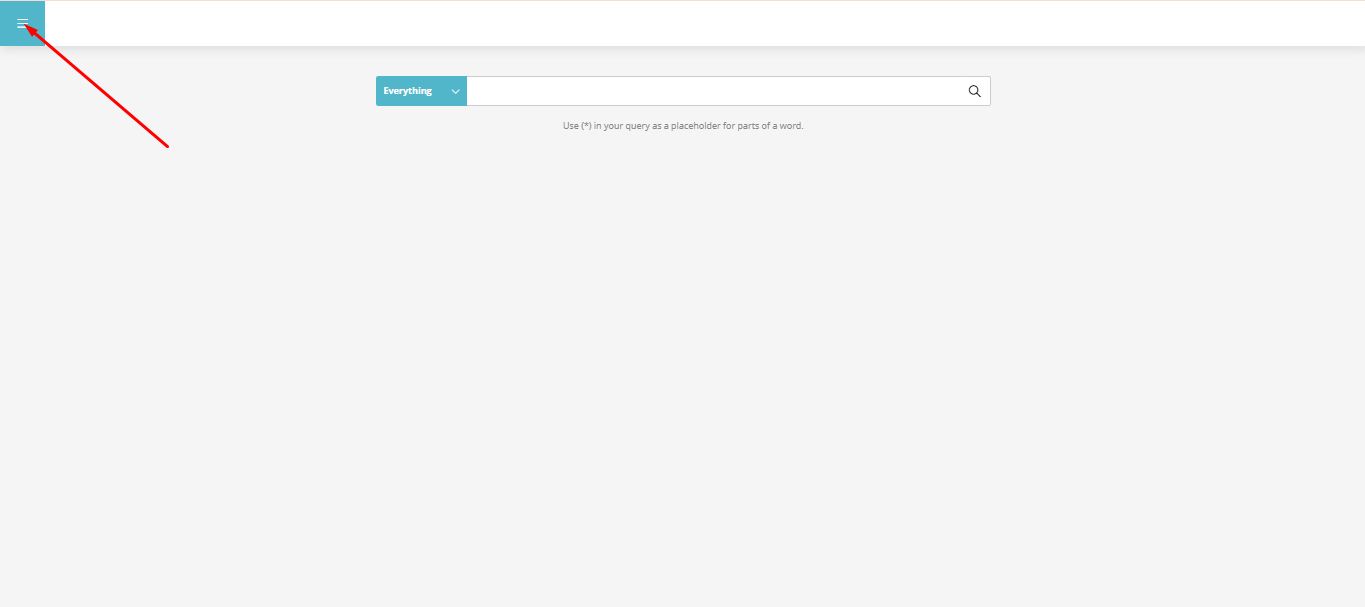
Task: Click the Everything label in search bar
Action: point(408,91)
